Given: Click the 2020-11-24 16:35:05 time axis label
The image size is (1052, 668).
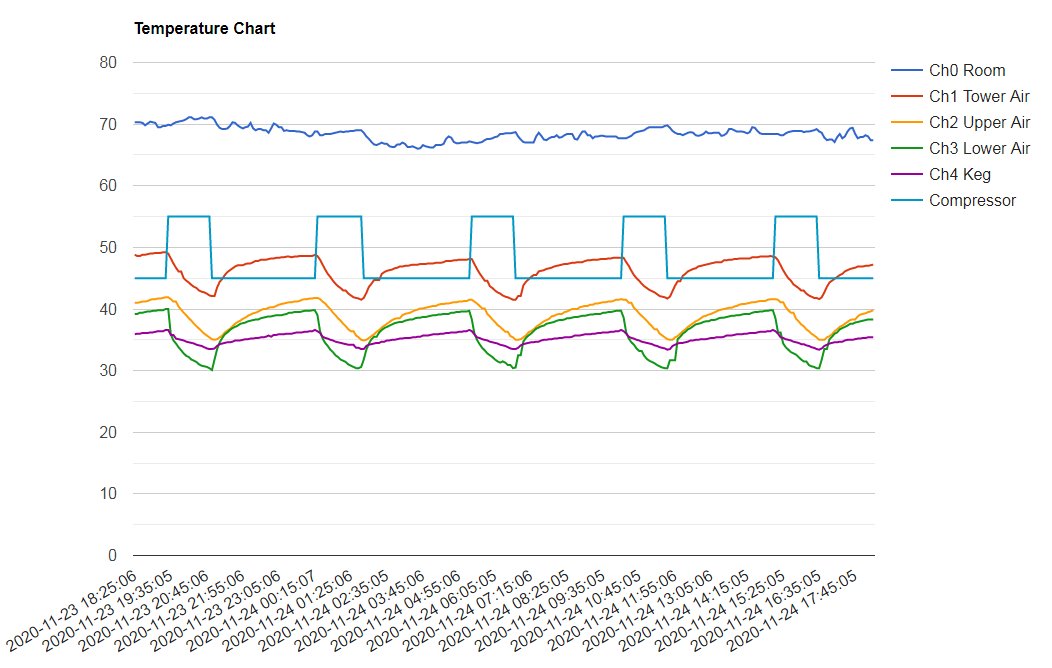Looking at the screenshot, I should 757,610.
